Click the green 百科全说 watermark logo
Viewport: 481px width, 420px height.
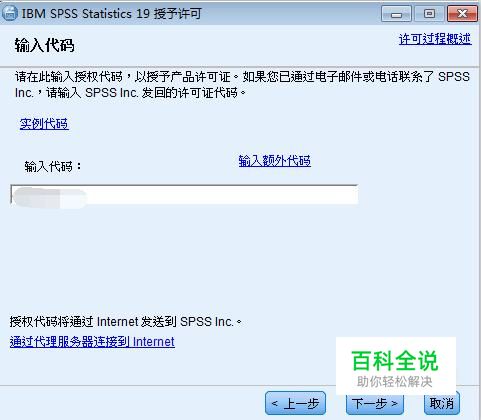tap(395, 361)
